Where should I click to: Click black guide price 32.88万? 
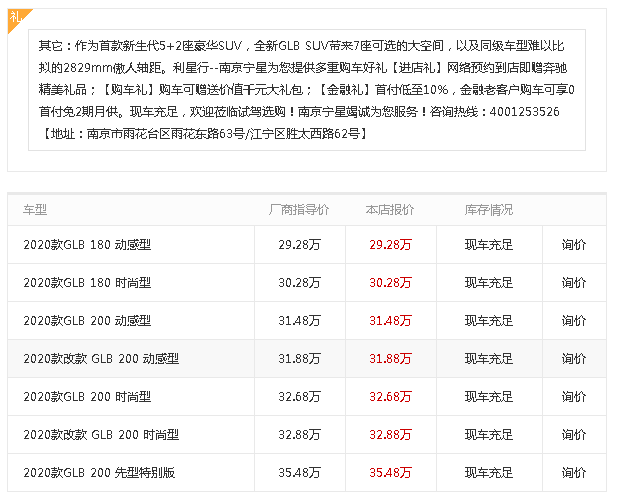click(299, 434)
